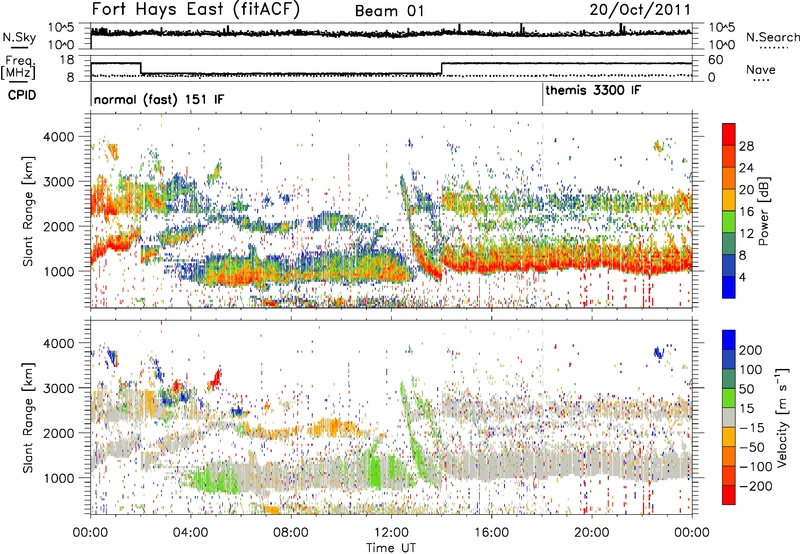Click the "Time UT" axis title
Image resolution: width=800 pixels, height=554 pixels.
(391, 547)
